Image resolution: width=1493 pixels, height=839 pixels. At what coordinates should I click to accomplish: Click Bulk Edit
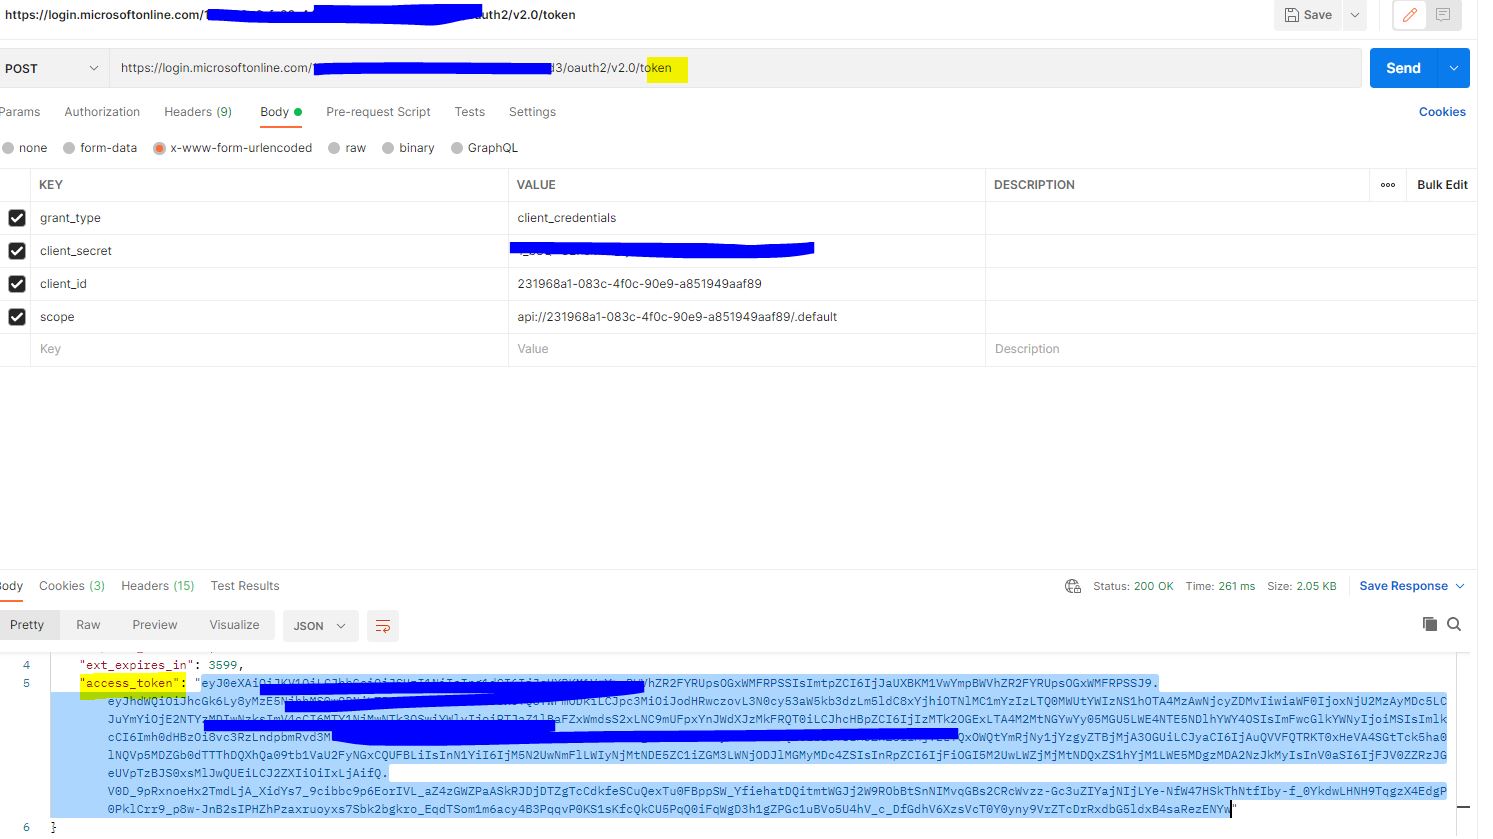pos(1442,185)
